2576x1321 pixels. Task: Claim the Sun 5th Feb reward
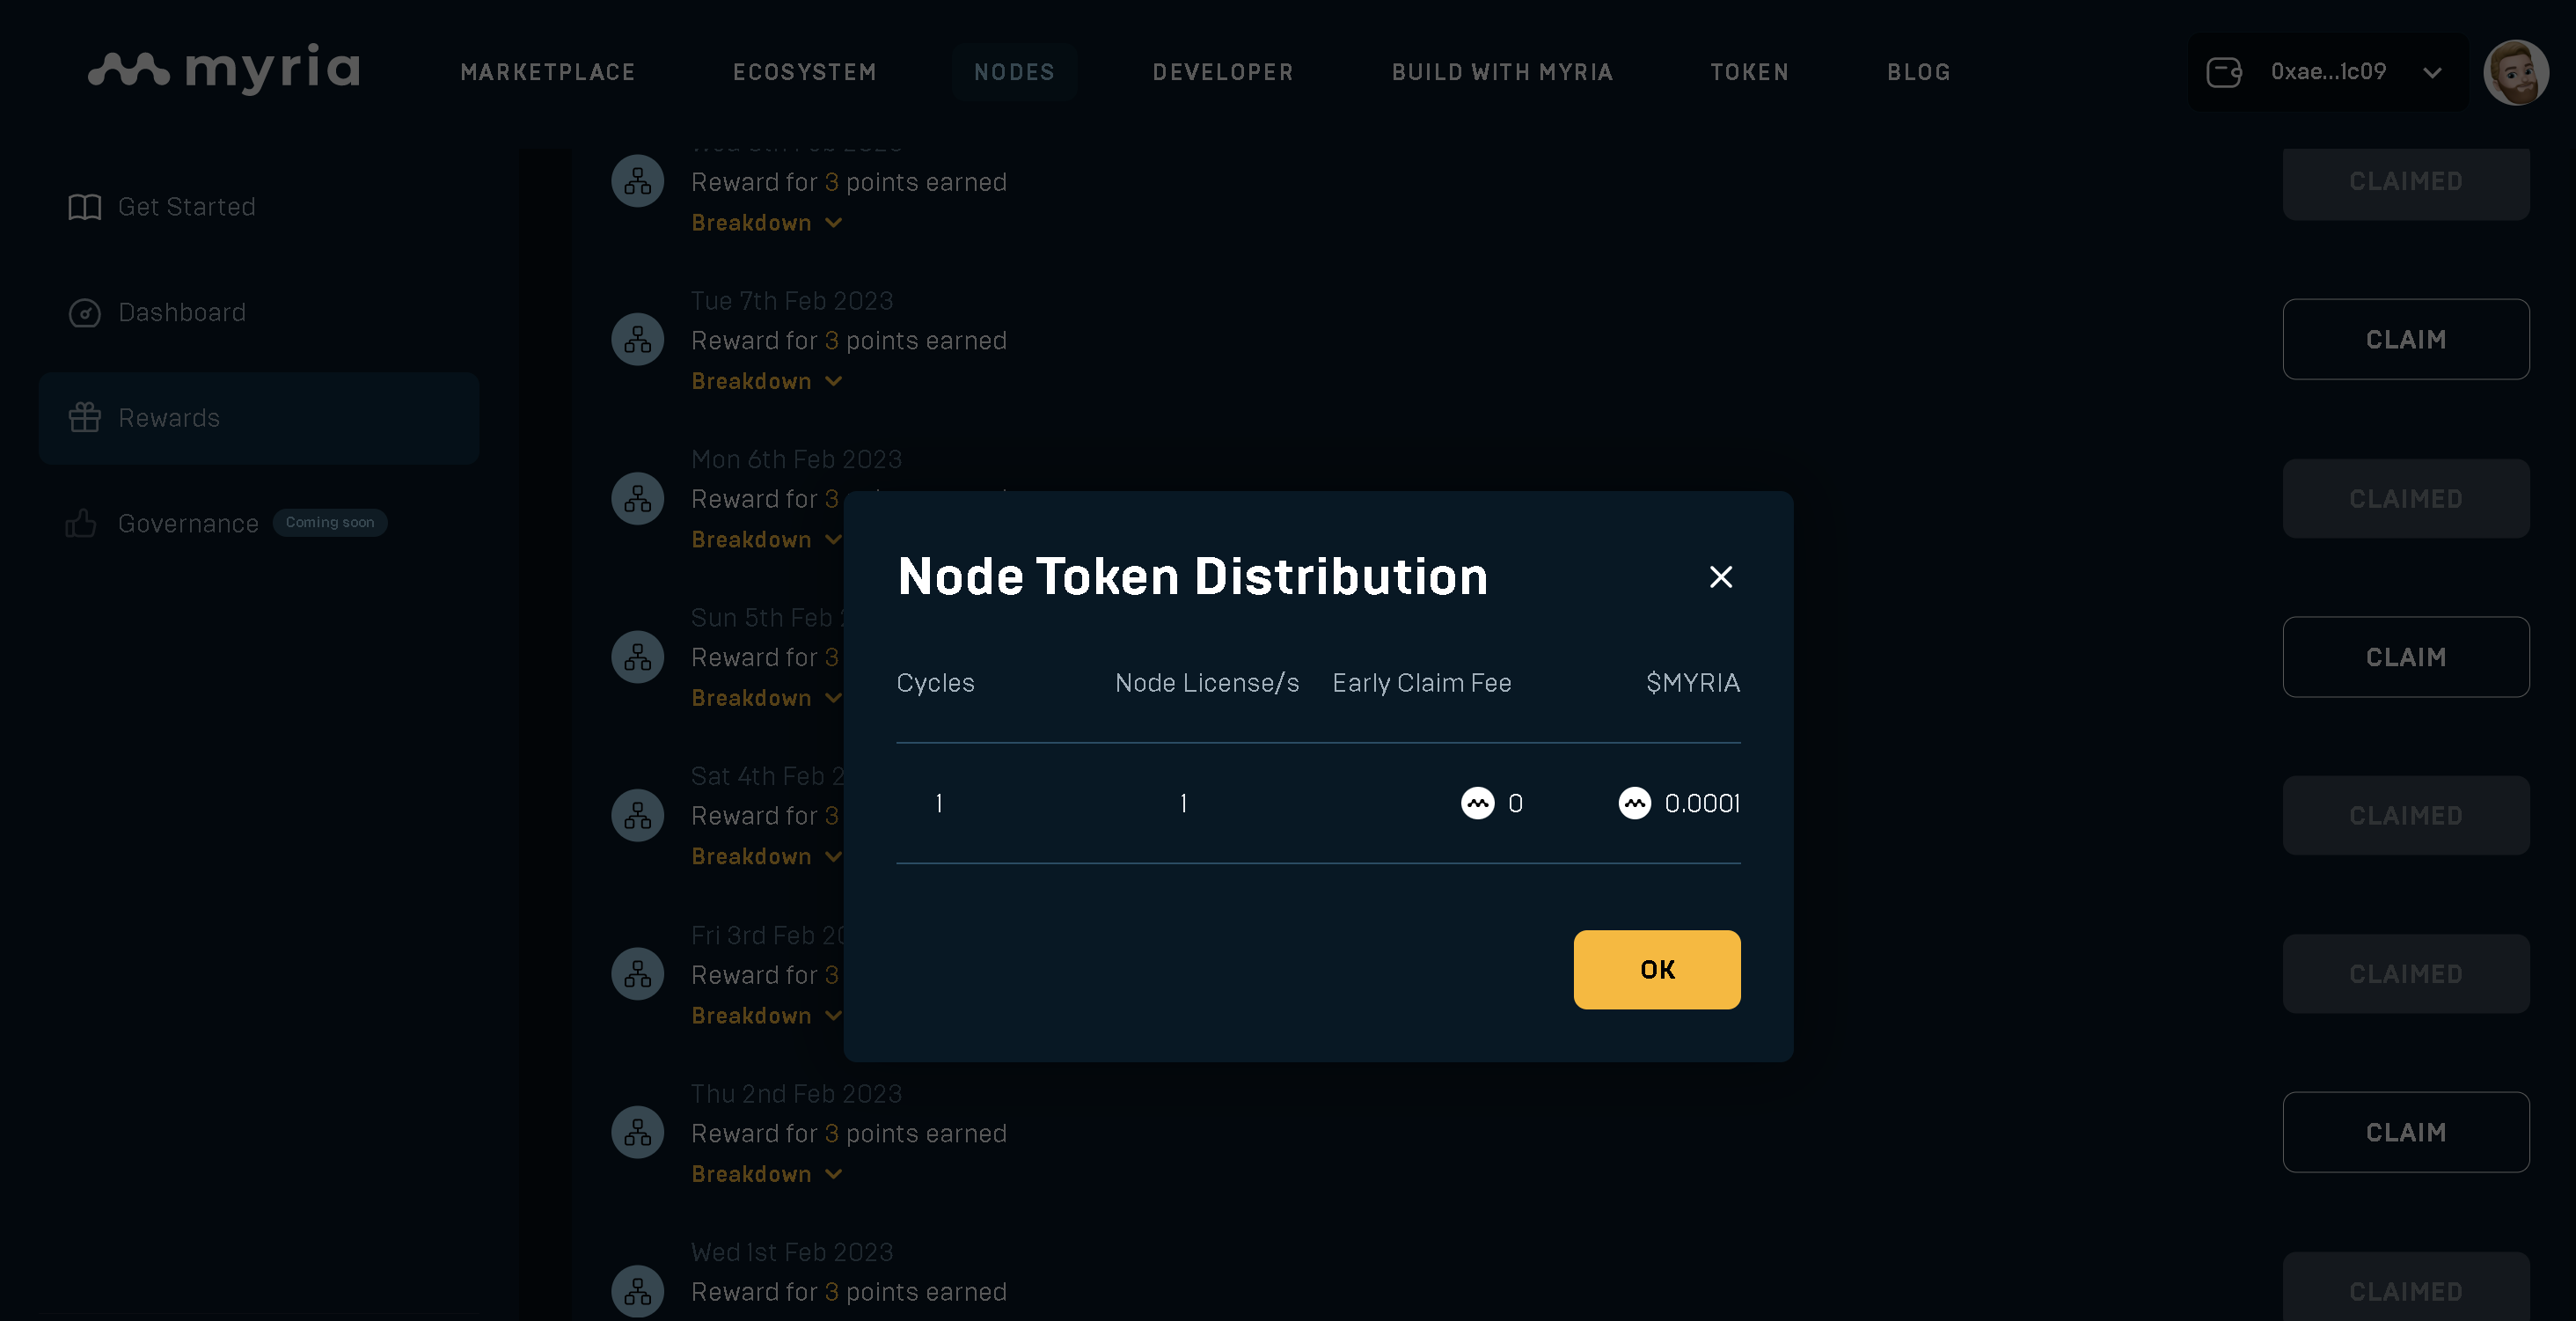coord(2406,657)
